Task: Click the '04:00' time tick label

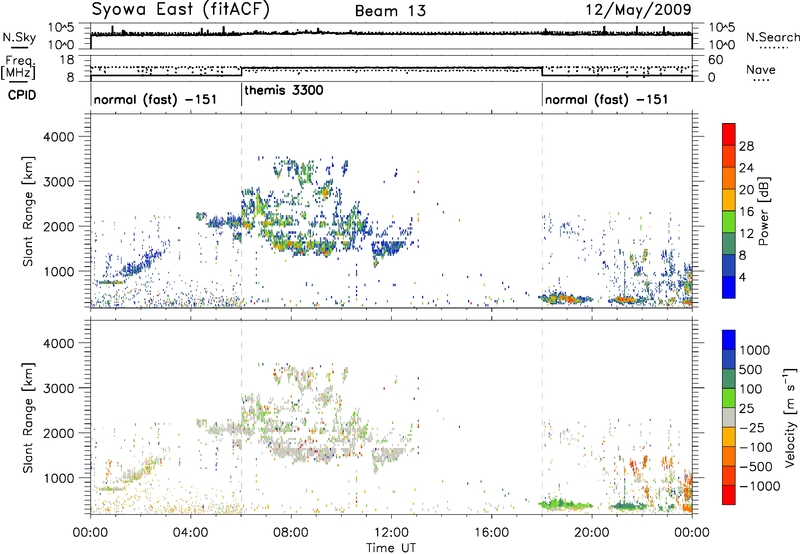Action: tap(191, 533)
